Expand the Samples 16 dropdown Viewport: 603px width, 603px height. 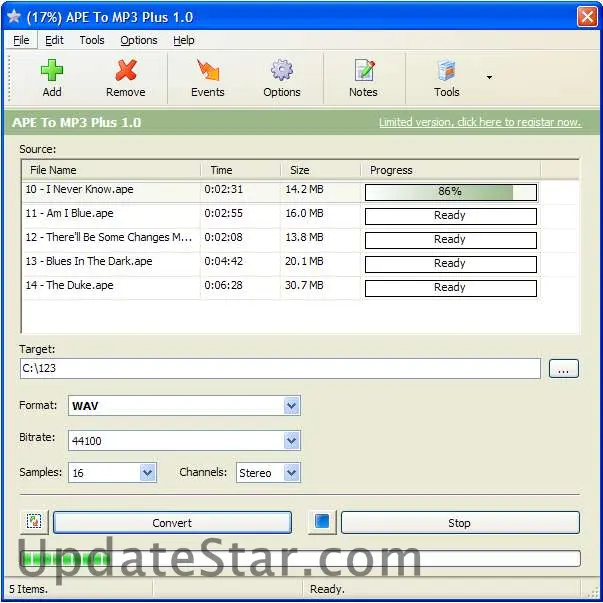[148, 473]
